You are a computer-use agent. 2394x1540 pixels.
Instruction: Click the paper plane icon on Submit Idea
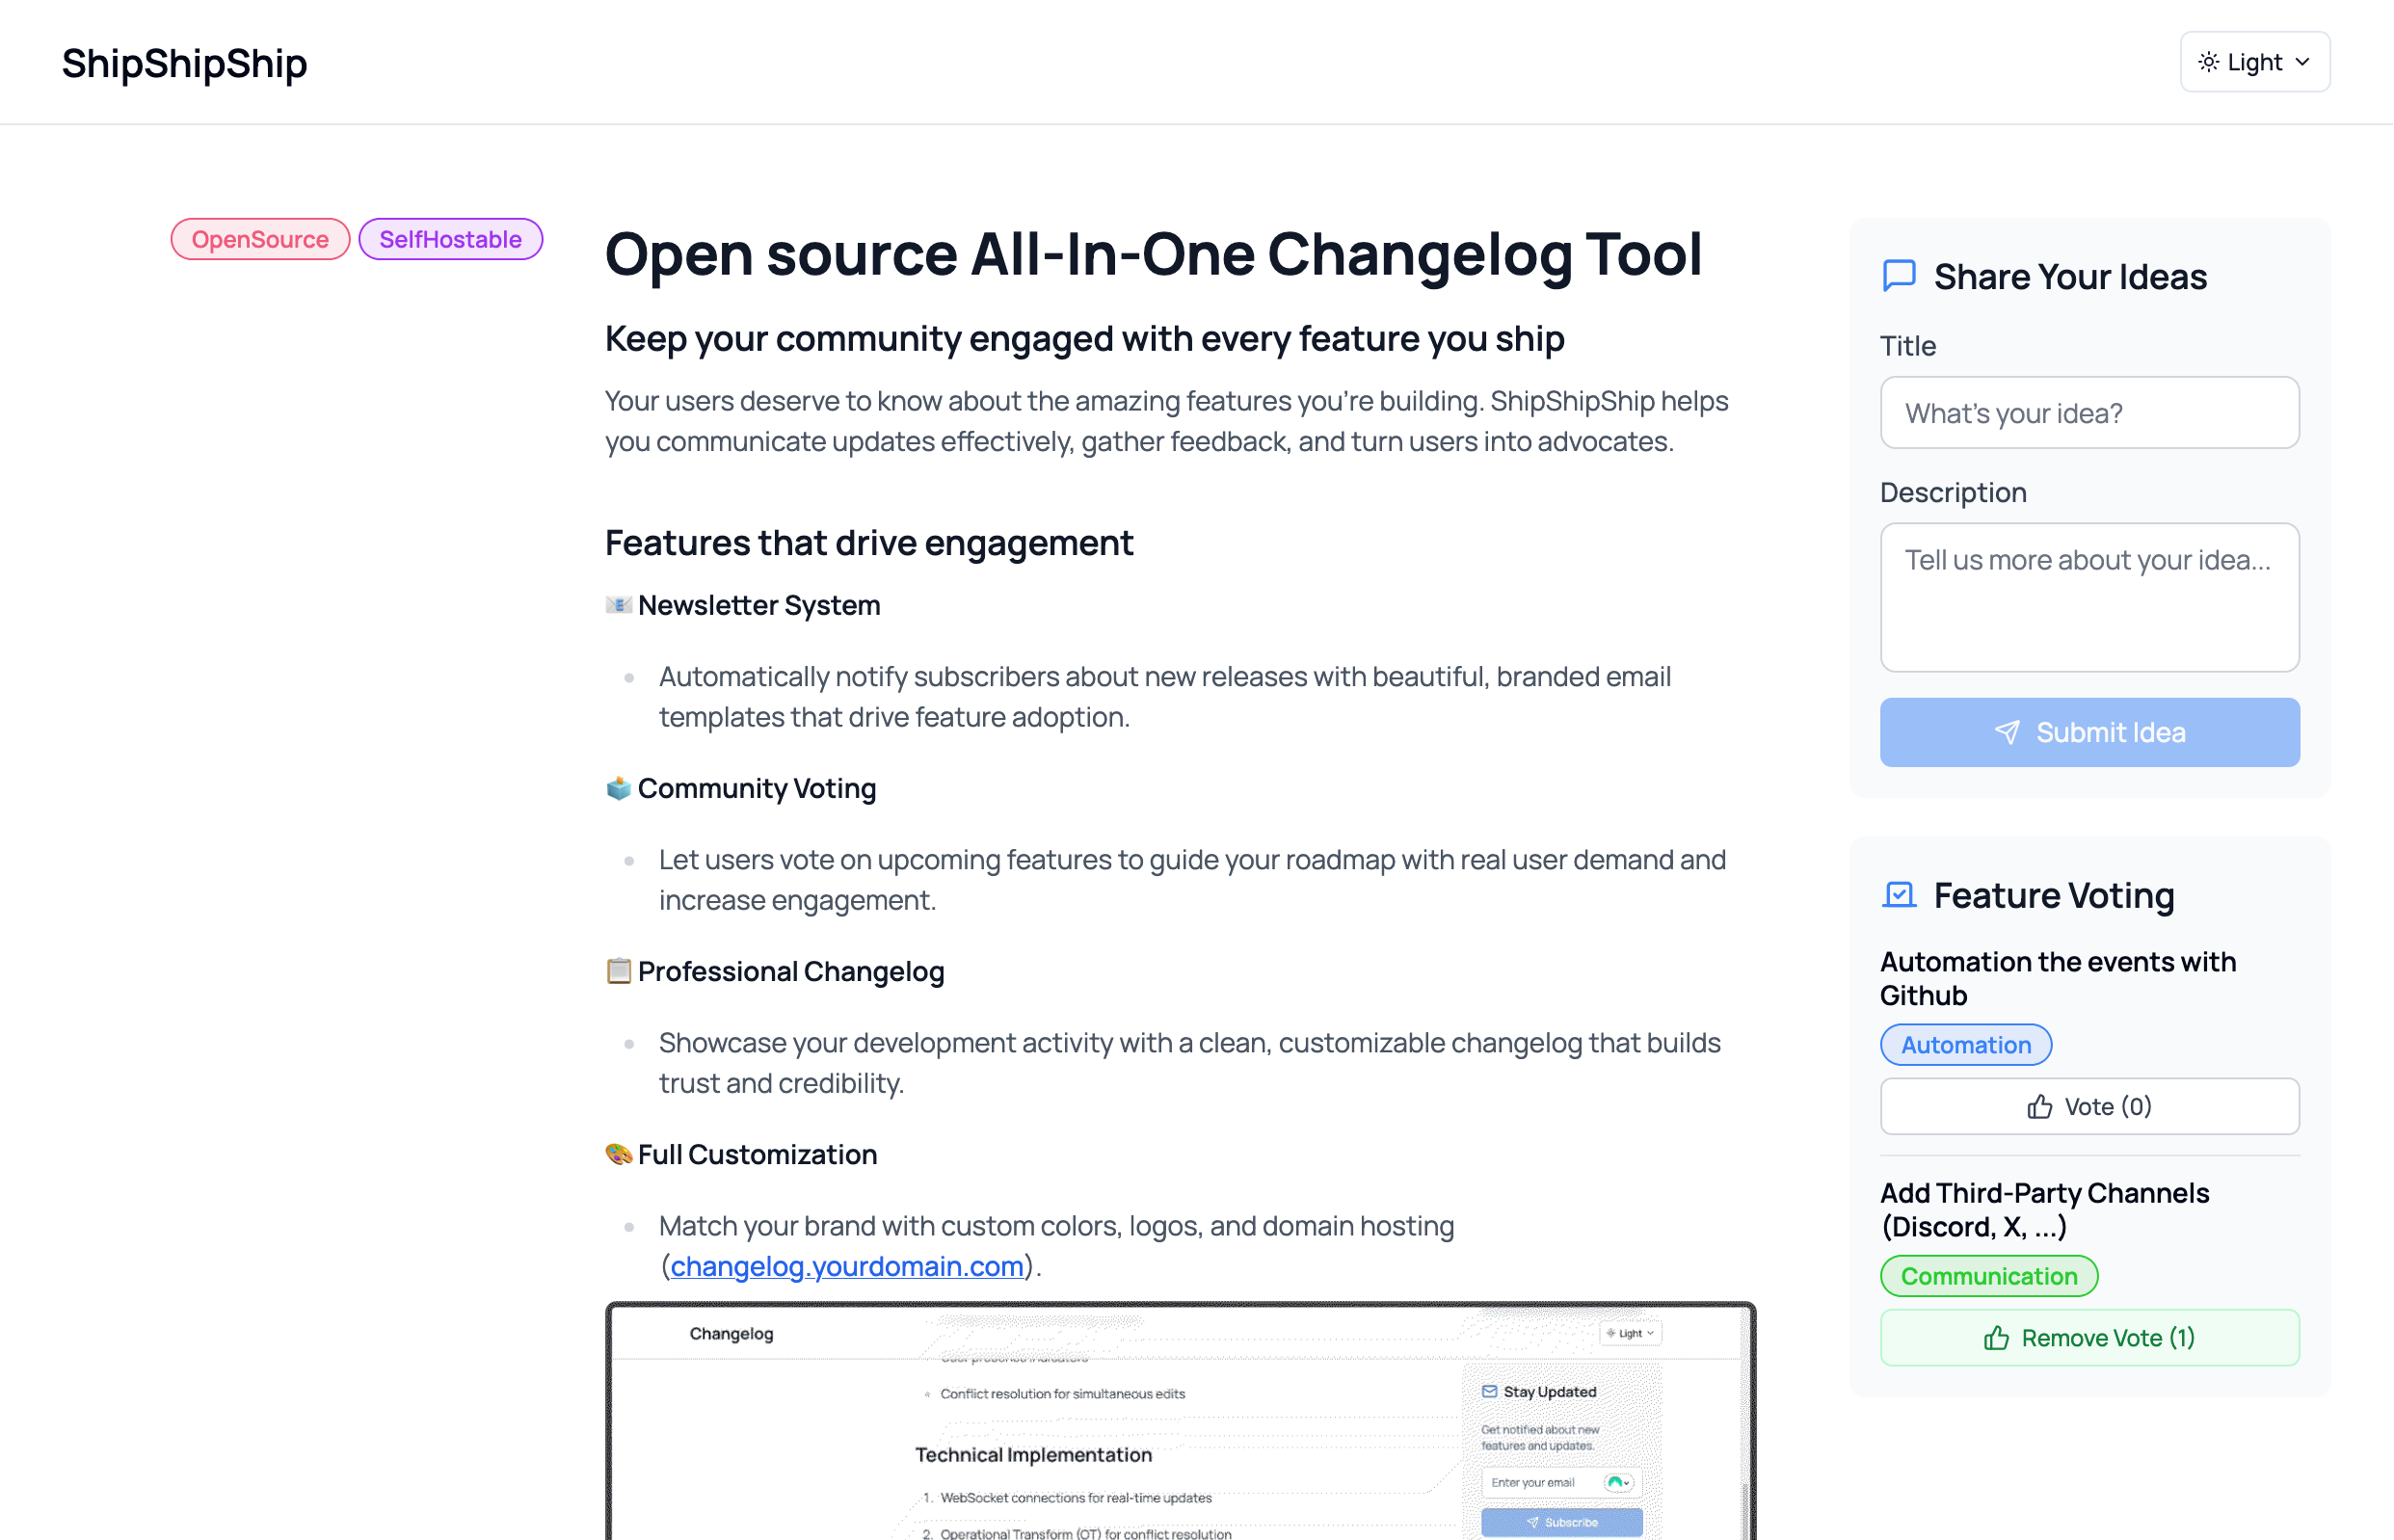coord(2006,733)
